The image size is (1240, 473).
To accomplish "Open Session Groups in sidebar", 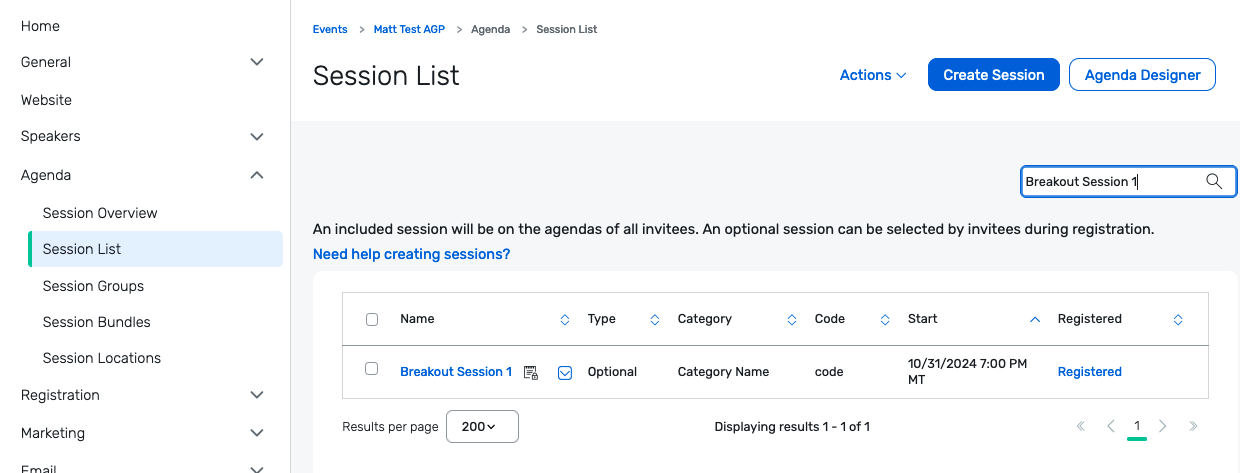I will click(x=93, y=286).
